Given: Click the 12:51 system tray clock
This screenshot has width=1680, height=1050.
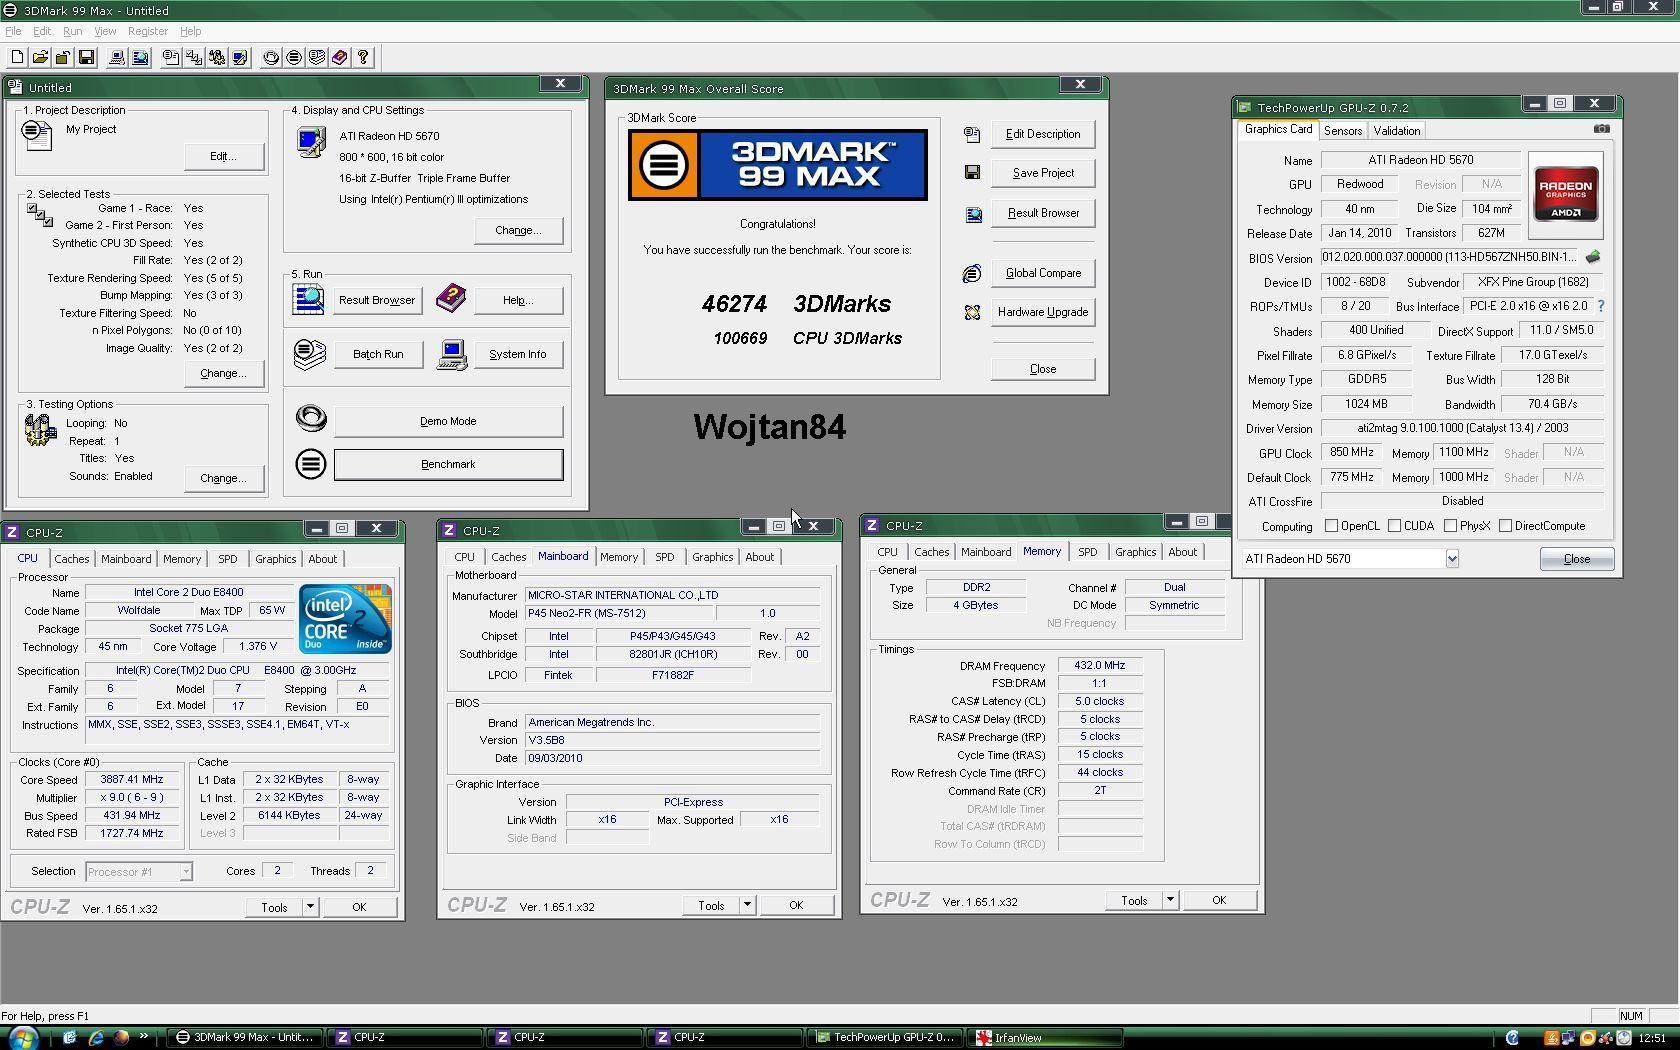Looking at the screenshot, I should (x=1652, y=1038).
